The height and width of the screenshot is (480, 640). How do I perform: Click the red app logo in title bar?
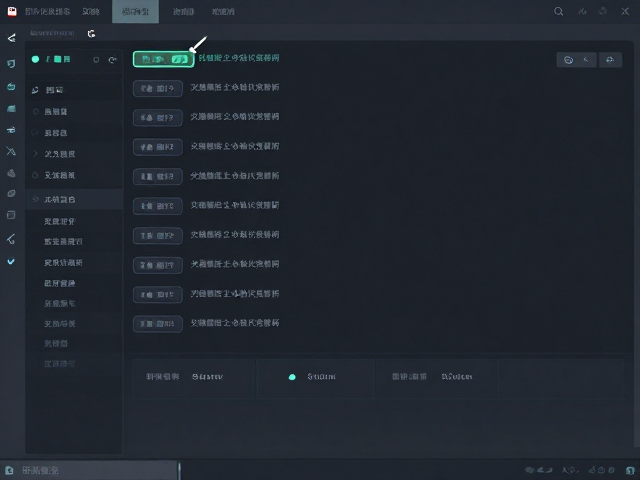(x=12, y=11)
